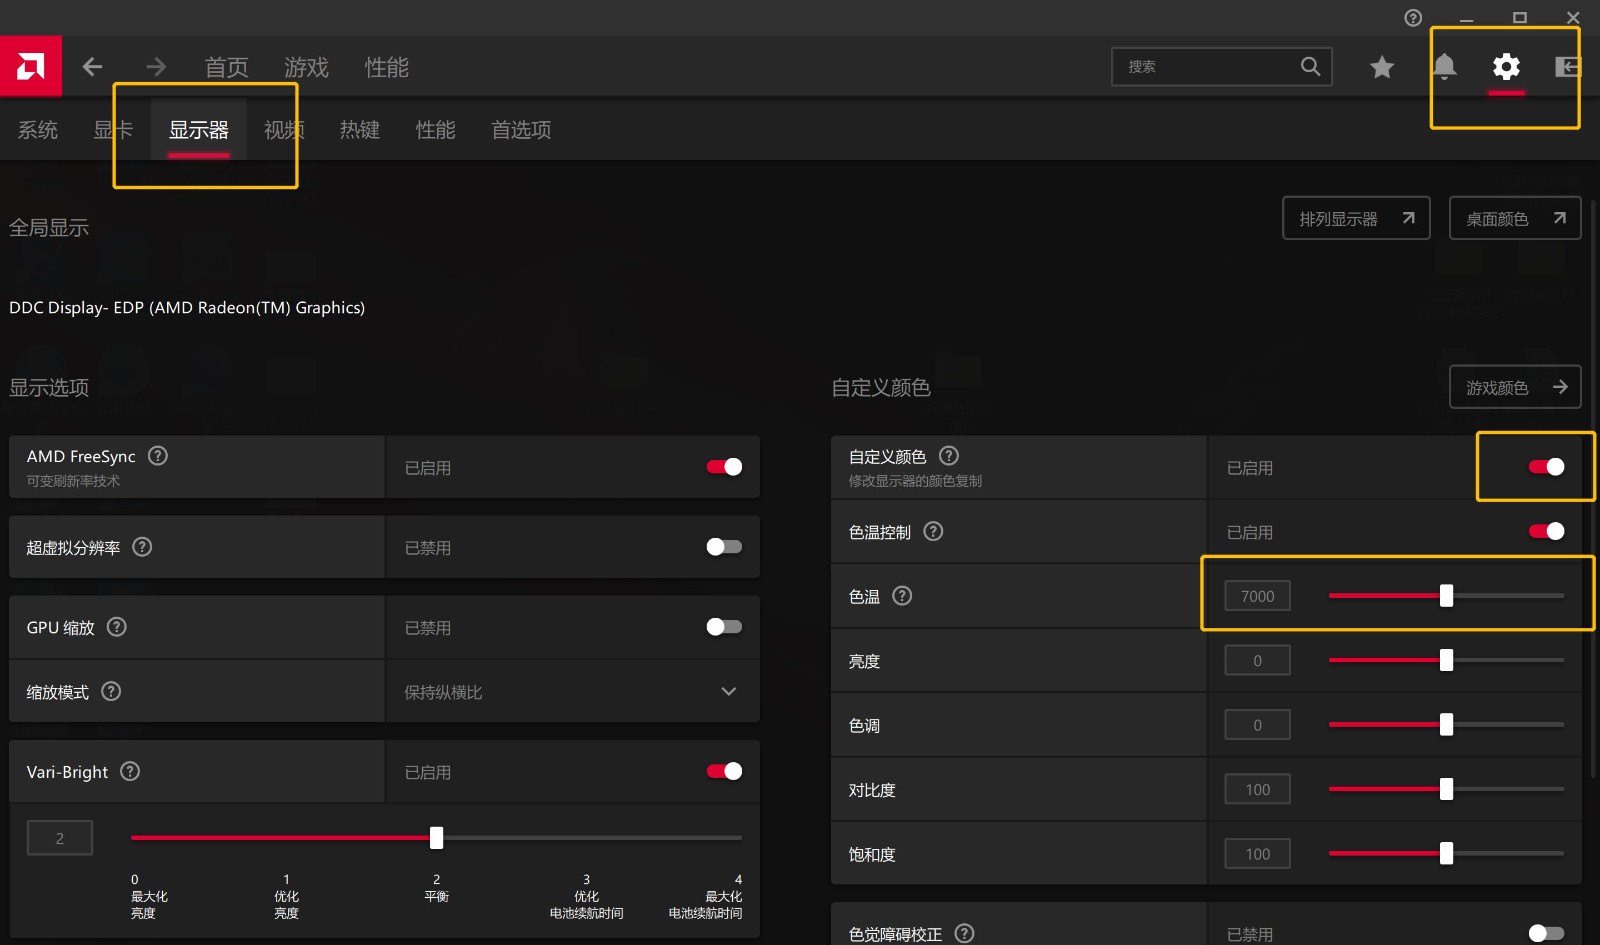
Task: Click the search magnifier icon
Action: 1310,66
